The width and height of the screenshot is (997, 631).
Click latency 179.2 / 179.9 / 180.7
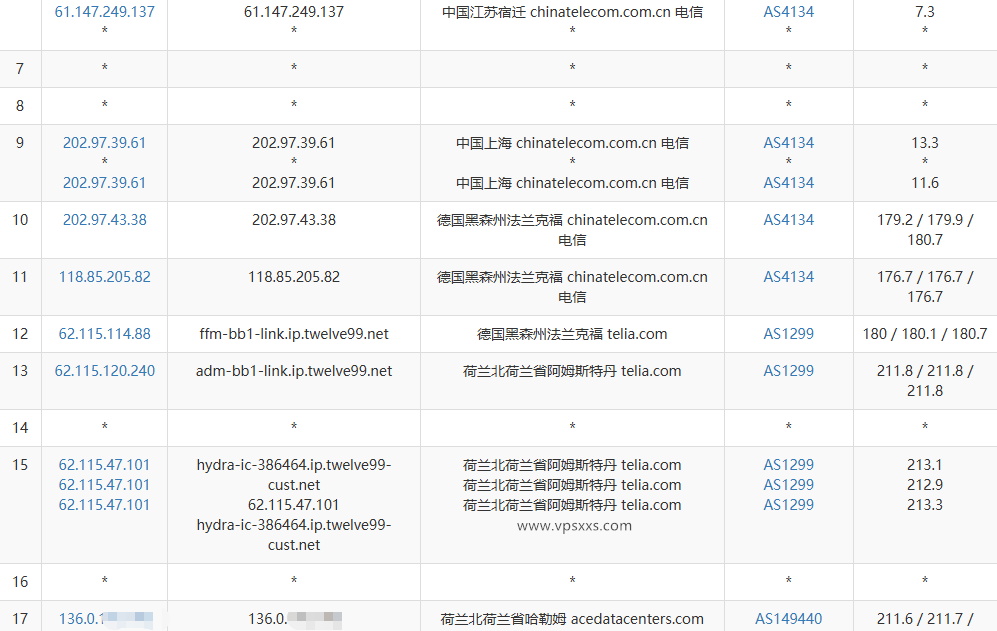(x=925, y=230)
